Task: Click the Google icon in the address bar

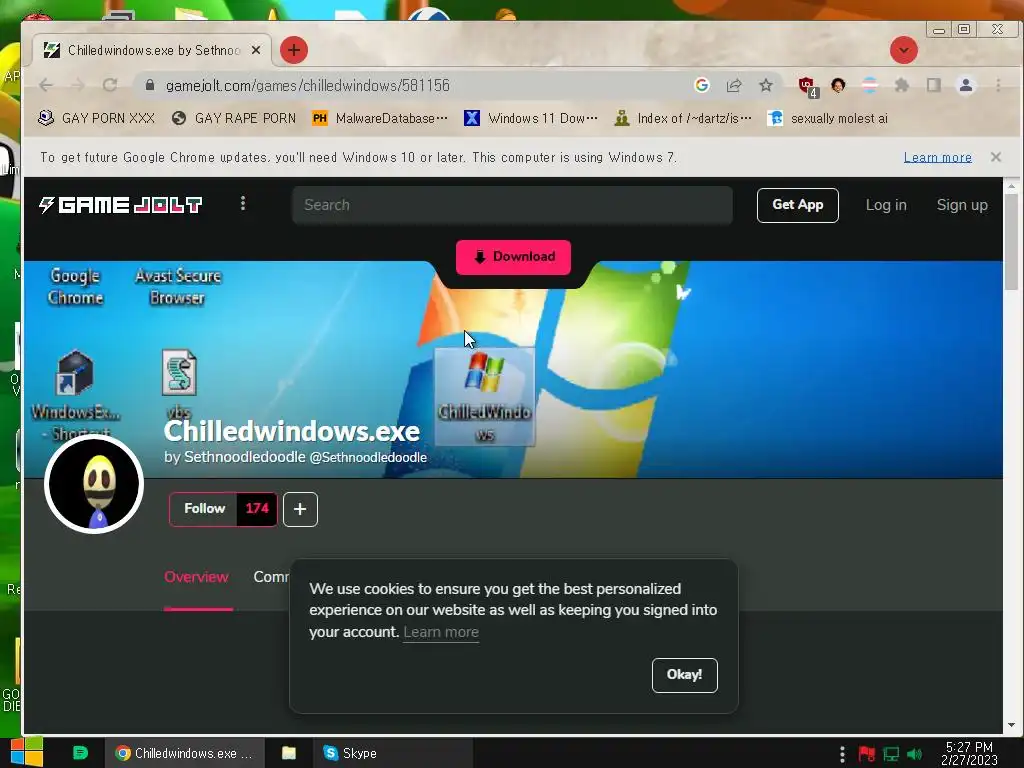Action: click(x=702, y=85)
